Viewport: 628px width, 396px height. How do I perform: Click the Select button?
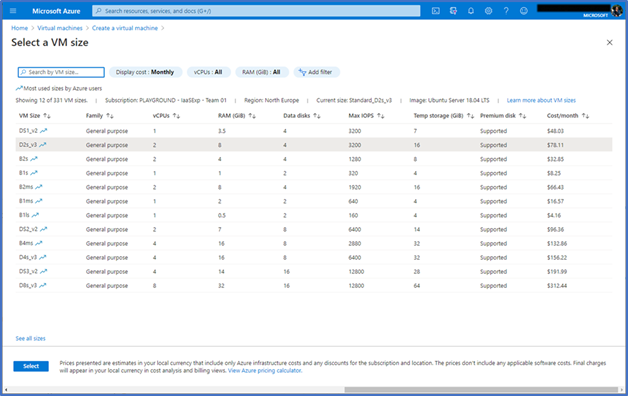click(x=31, y=366)
